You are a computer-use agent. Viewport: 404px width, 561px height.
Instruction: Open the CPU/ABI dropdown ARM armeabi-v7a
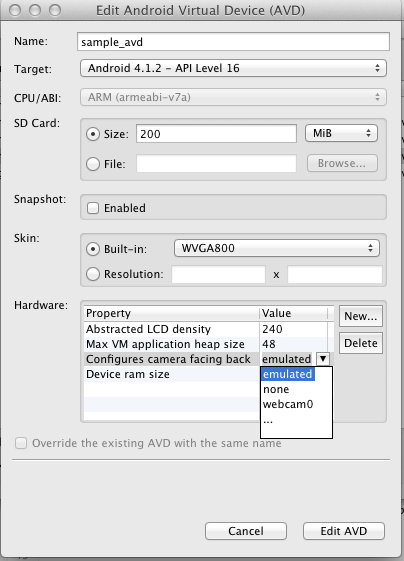[233, 97]
